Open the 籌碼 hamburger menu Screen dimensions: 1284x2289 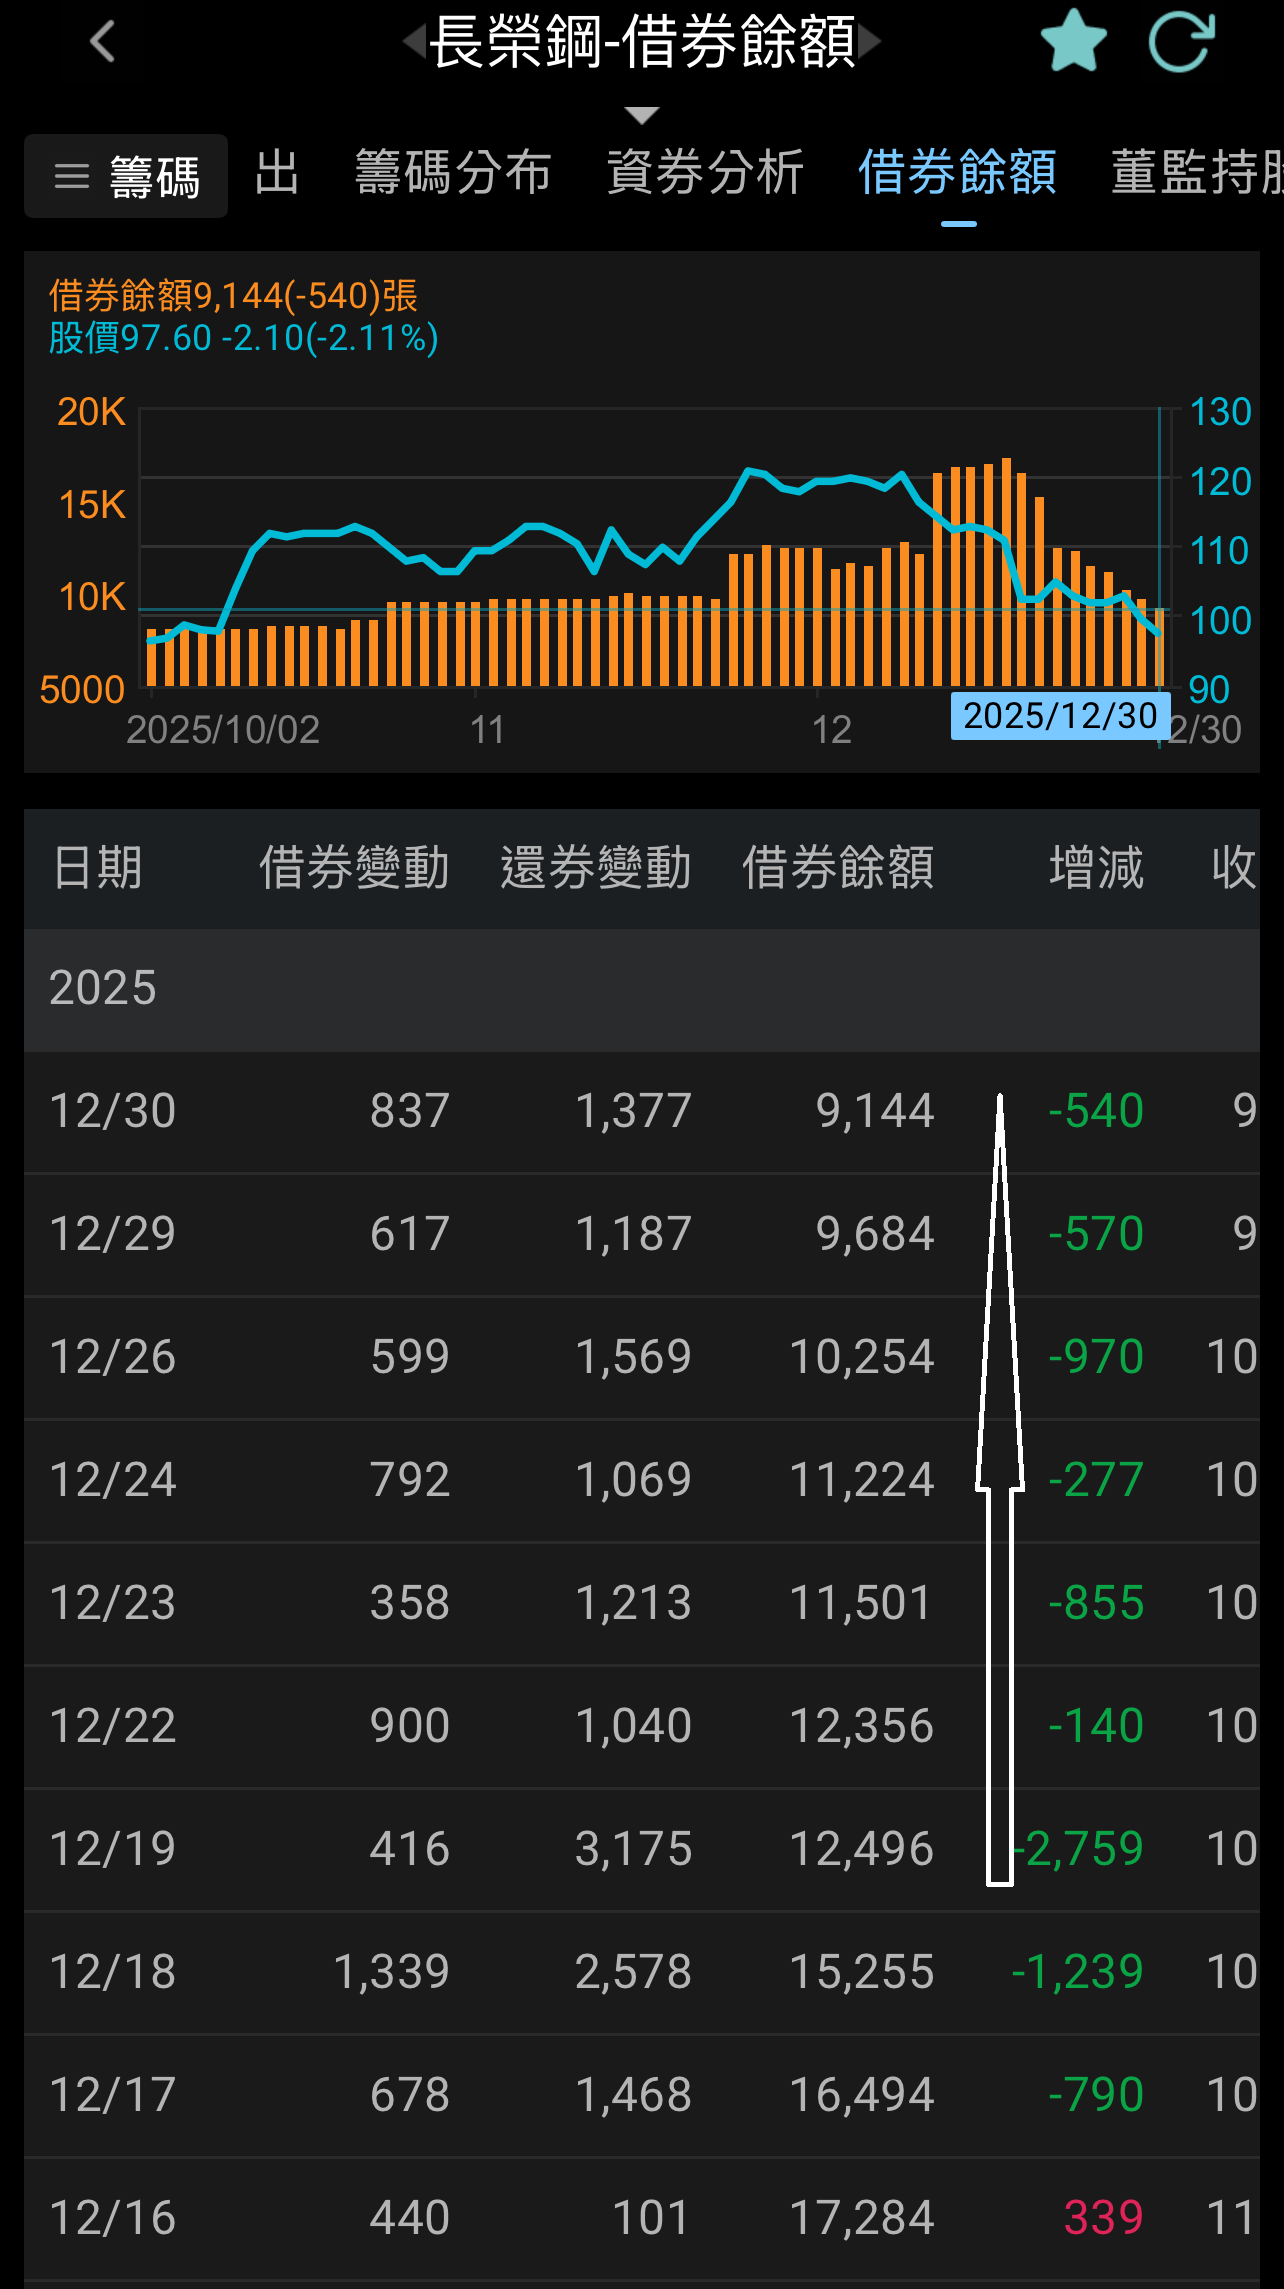(126, 176)
